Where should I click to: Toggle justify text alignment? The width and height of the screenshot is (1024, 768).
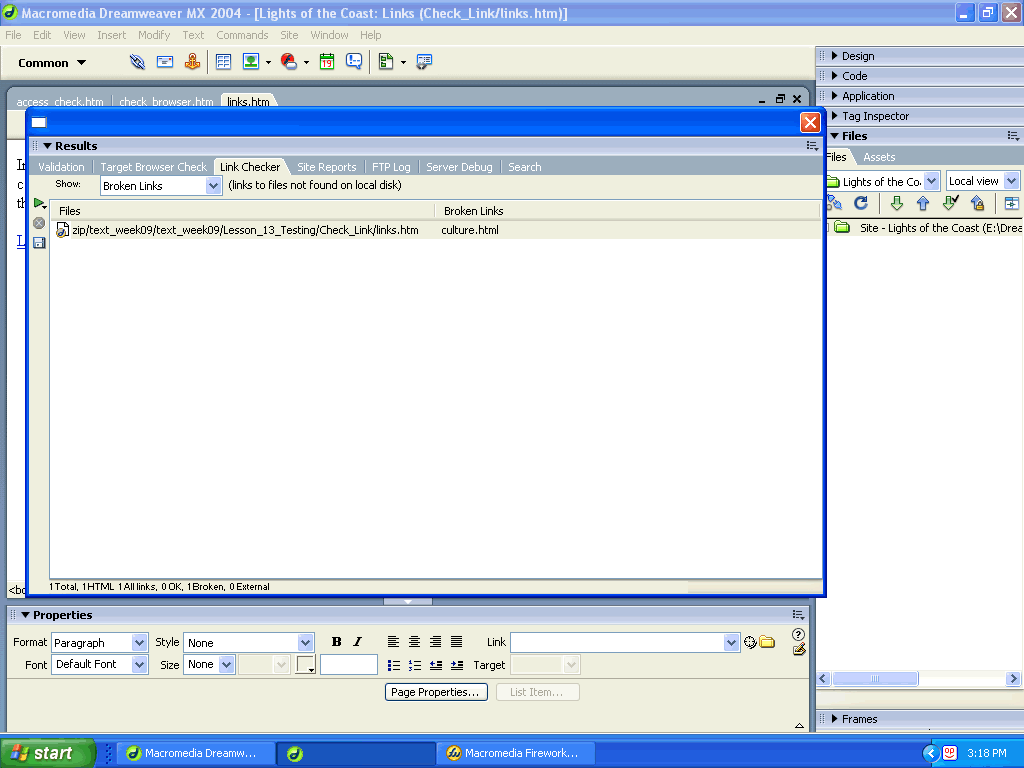pos(456,642)
